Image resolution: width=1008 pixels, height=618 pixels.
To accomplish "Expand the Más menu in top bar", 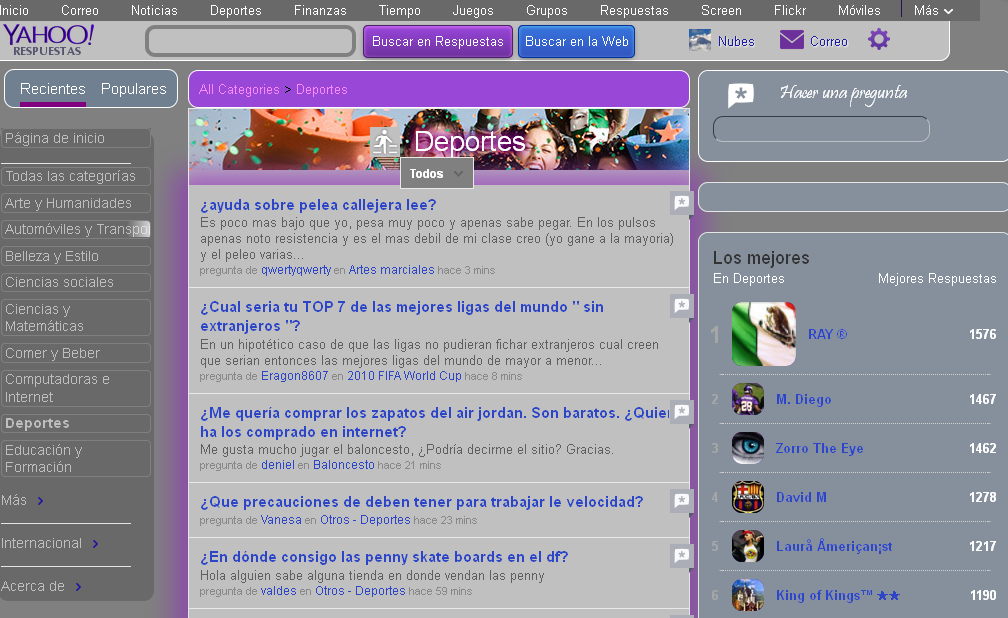I will 933,10.
